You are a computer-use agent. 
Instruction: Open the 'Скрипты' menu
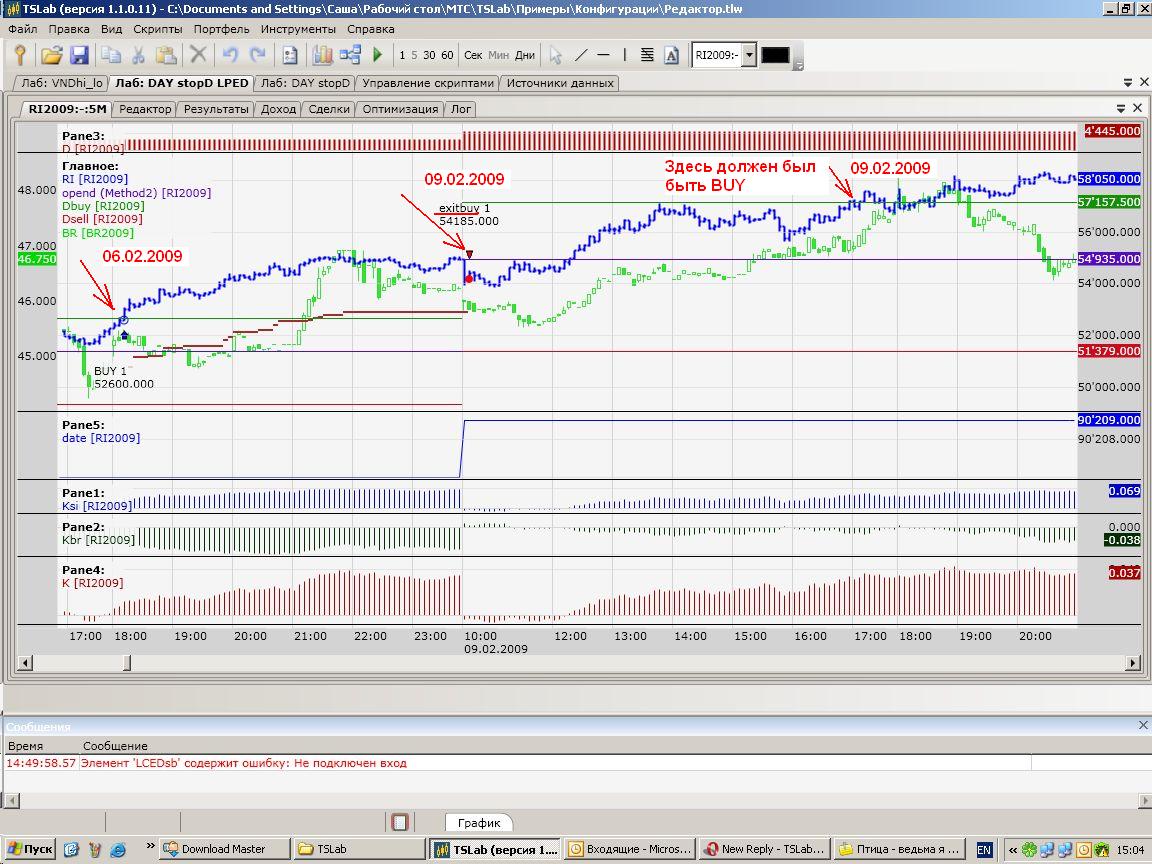(157, 29)
